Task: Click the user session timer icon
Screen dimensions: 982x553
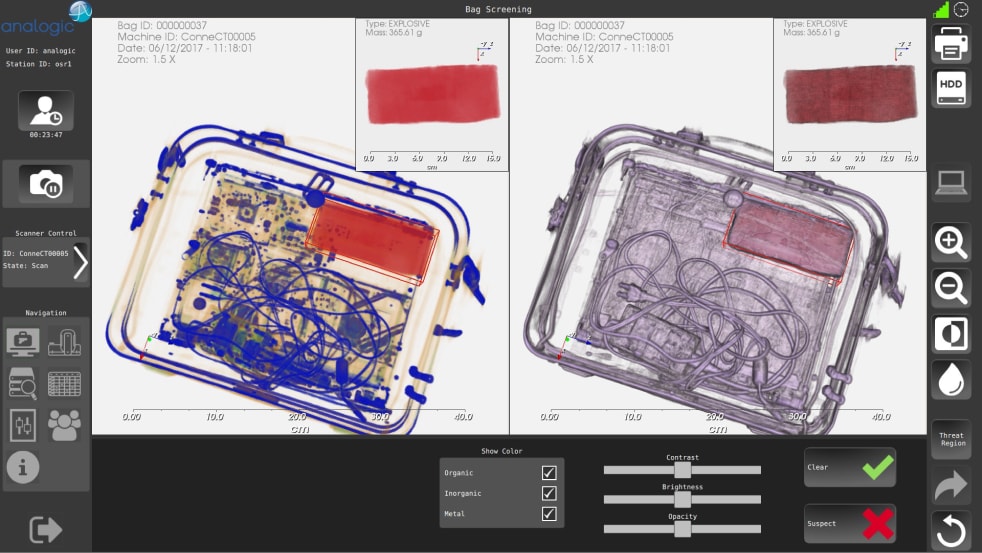Action: (x=46, y=110)
